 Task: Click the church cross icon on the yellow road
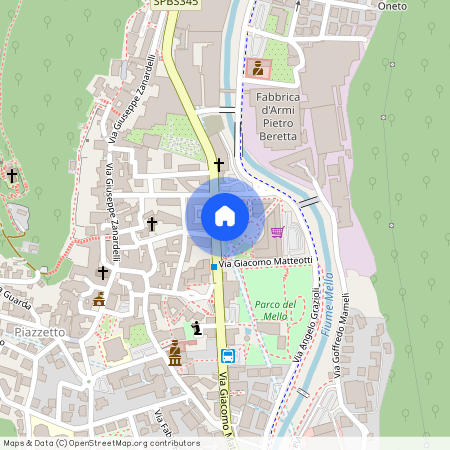[219, 165]
